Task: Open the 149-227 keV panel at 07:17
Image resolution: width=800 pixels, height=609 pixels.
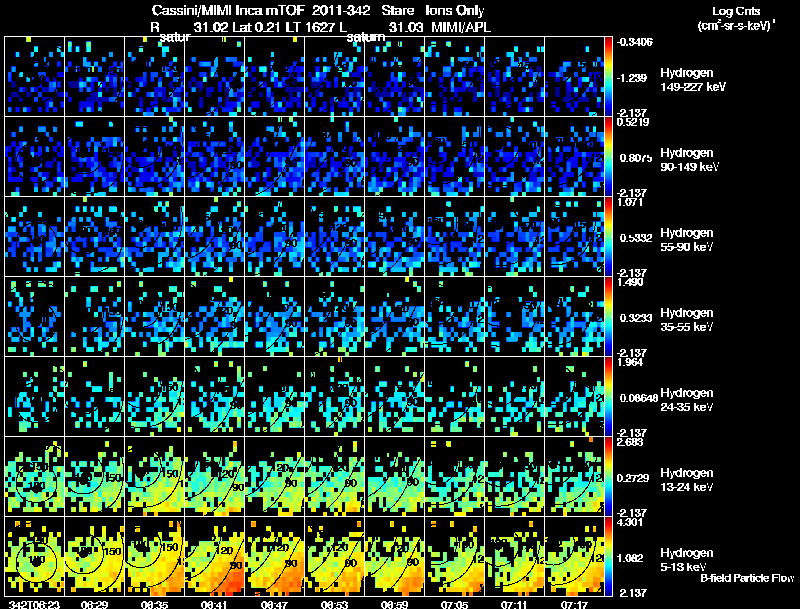Action: tap(574, 77)
